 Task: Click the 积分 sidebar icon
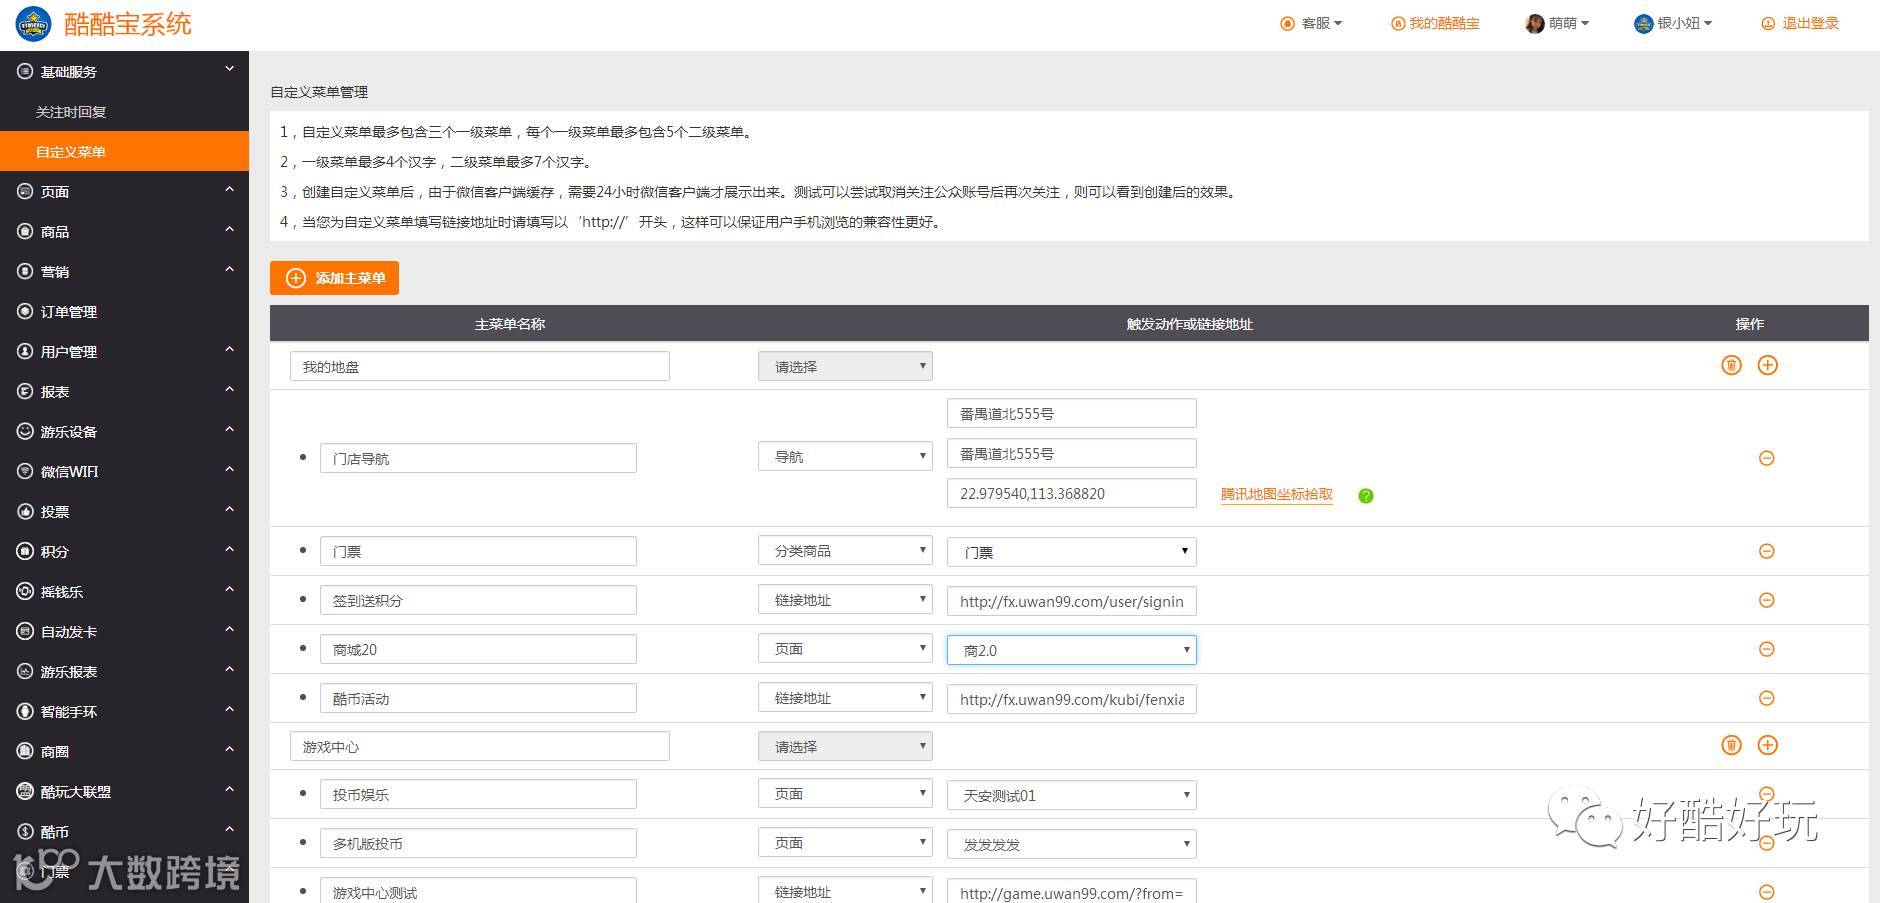[x=25, y=551]
